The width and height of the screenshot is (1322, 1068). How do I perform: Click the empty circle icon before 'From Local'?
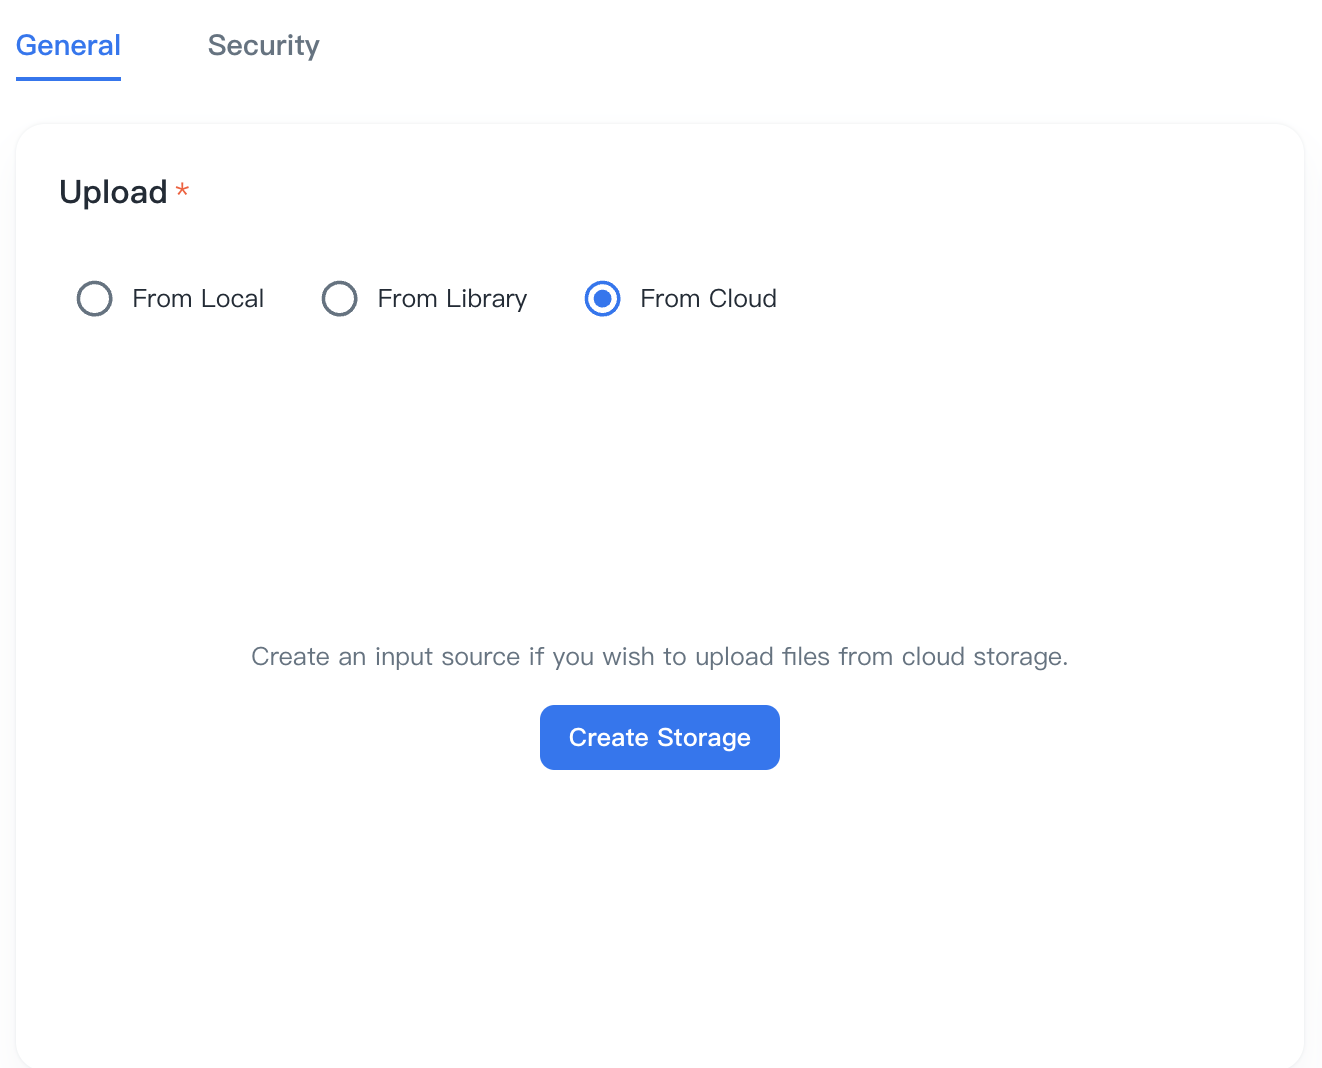point(95,299)
